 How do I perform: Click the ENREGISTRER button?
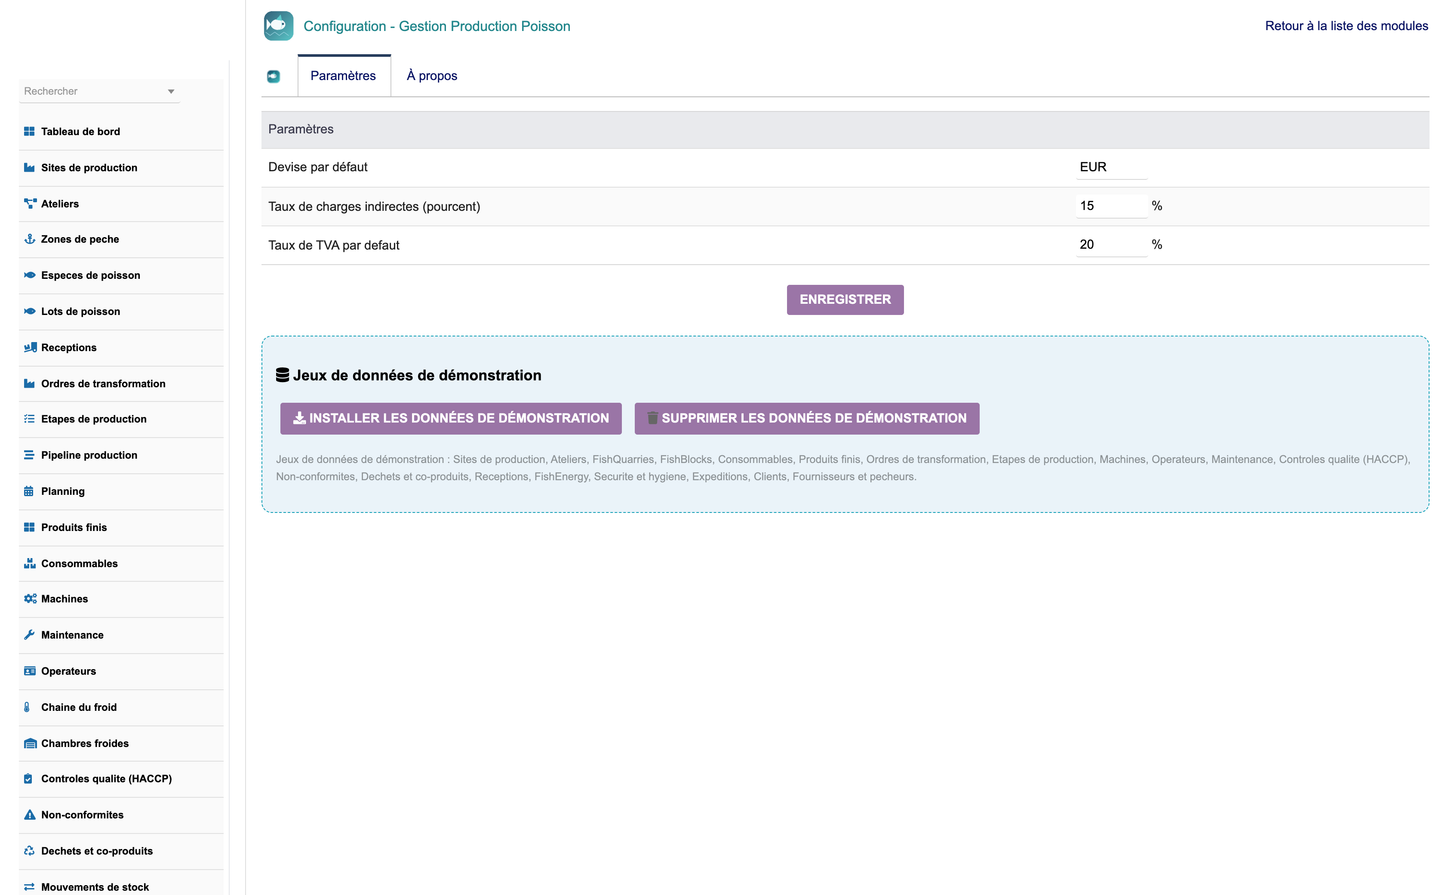[x=845, y=300]
